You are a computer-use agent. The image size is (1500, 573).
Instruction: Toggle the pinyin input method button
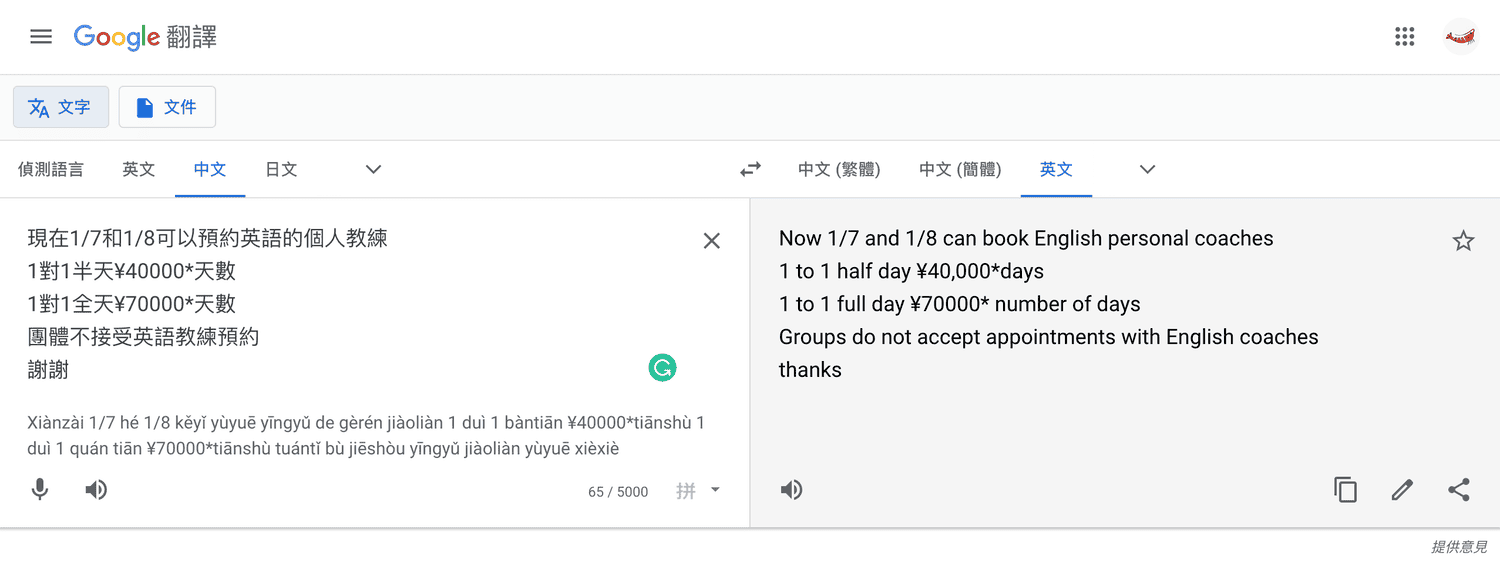coord(686,490)
